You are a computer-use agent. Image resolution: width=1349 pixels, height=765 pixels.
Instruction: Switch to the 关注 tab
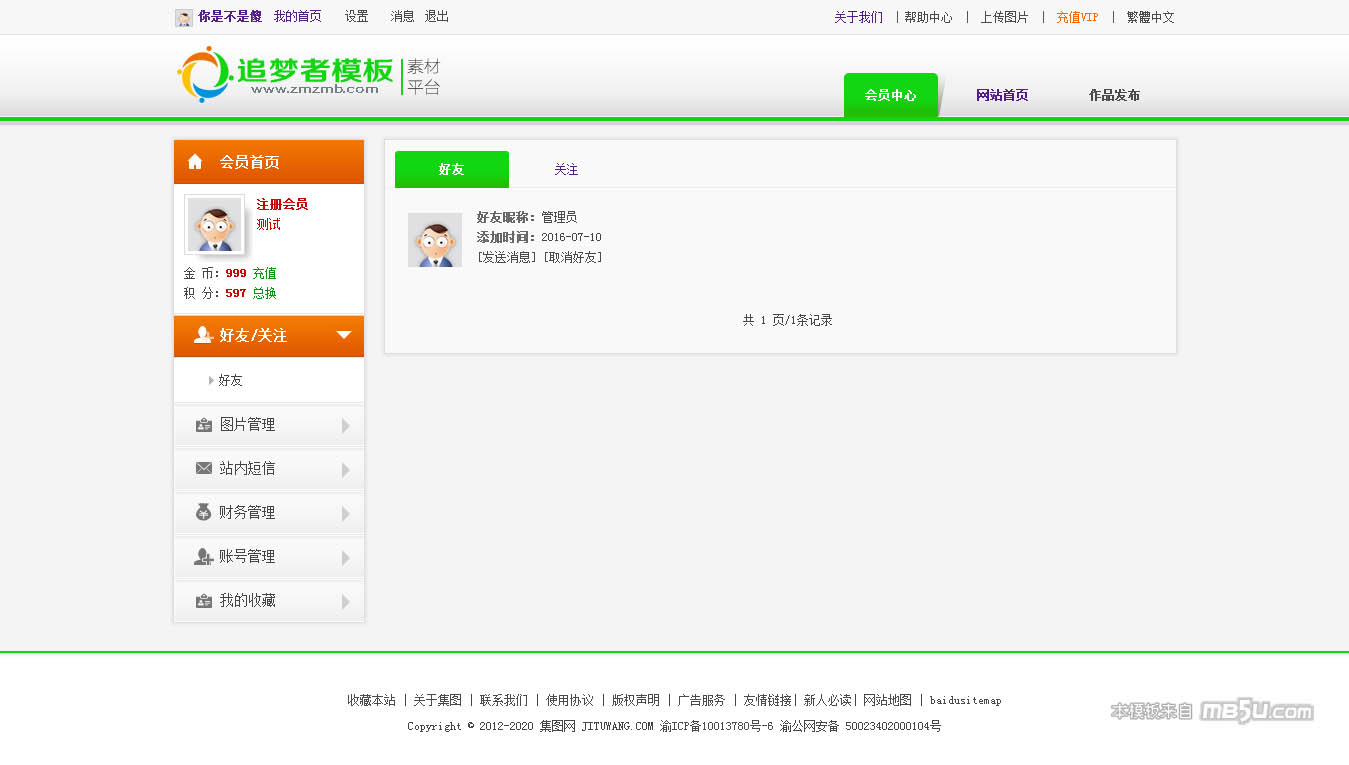566,170
